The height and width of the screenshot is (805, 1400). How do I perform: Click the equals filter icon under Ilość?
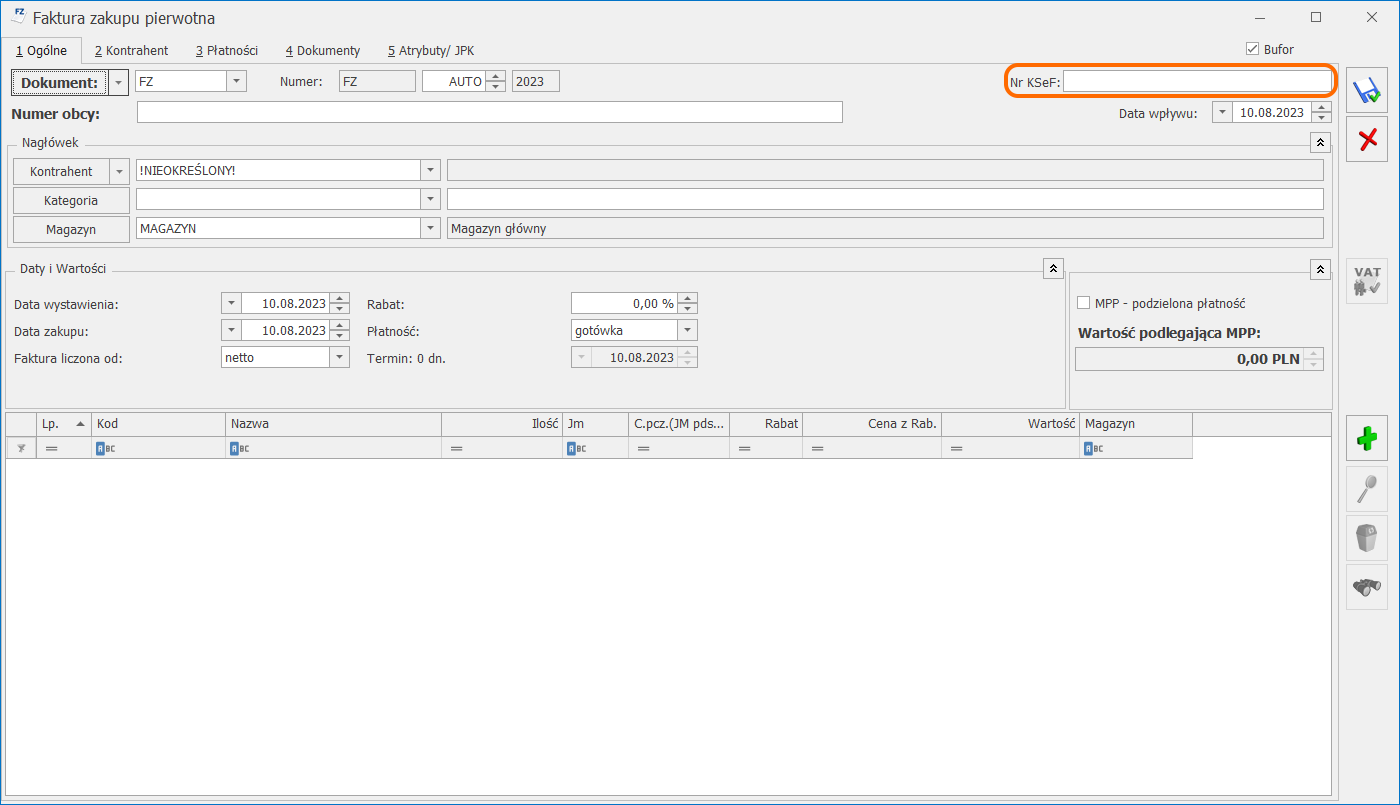pos(456,449)
